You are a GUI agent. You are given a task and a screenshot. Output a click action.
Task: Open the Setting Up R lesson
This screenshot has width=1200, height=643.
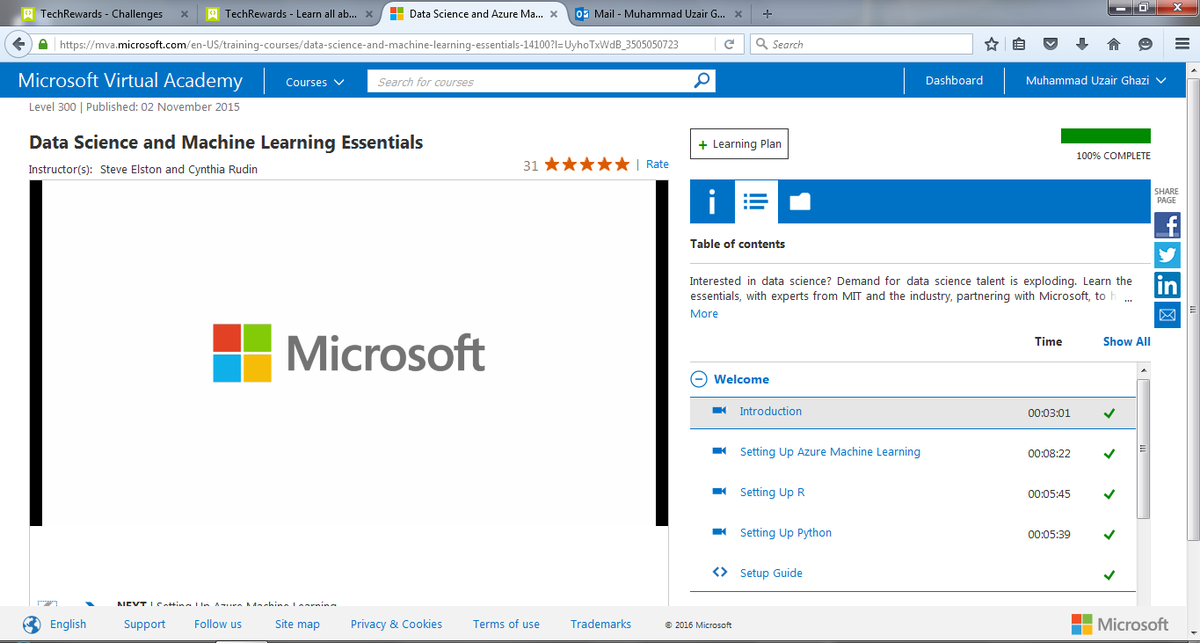(x=772, y=492)
